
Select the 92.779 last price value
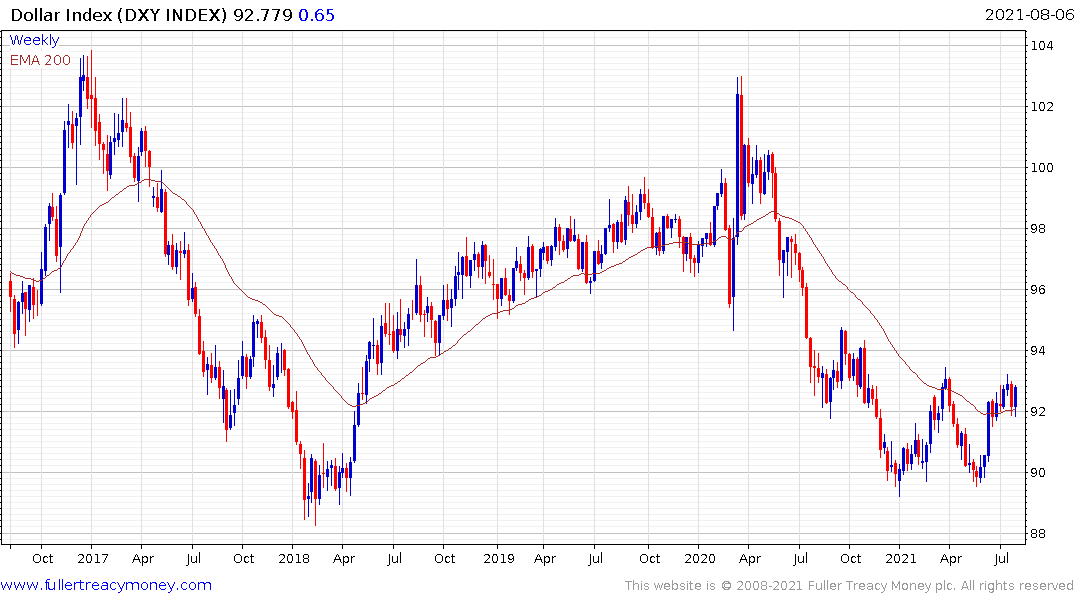263,15
